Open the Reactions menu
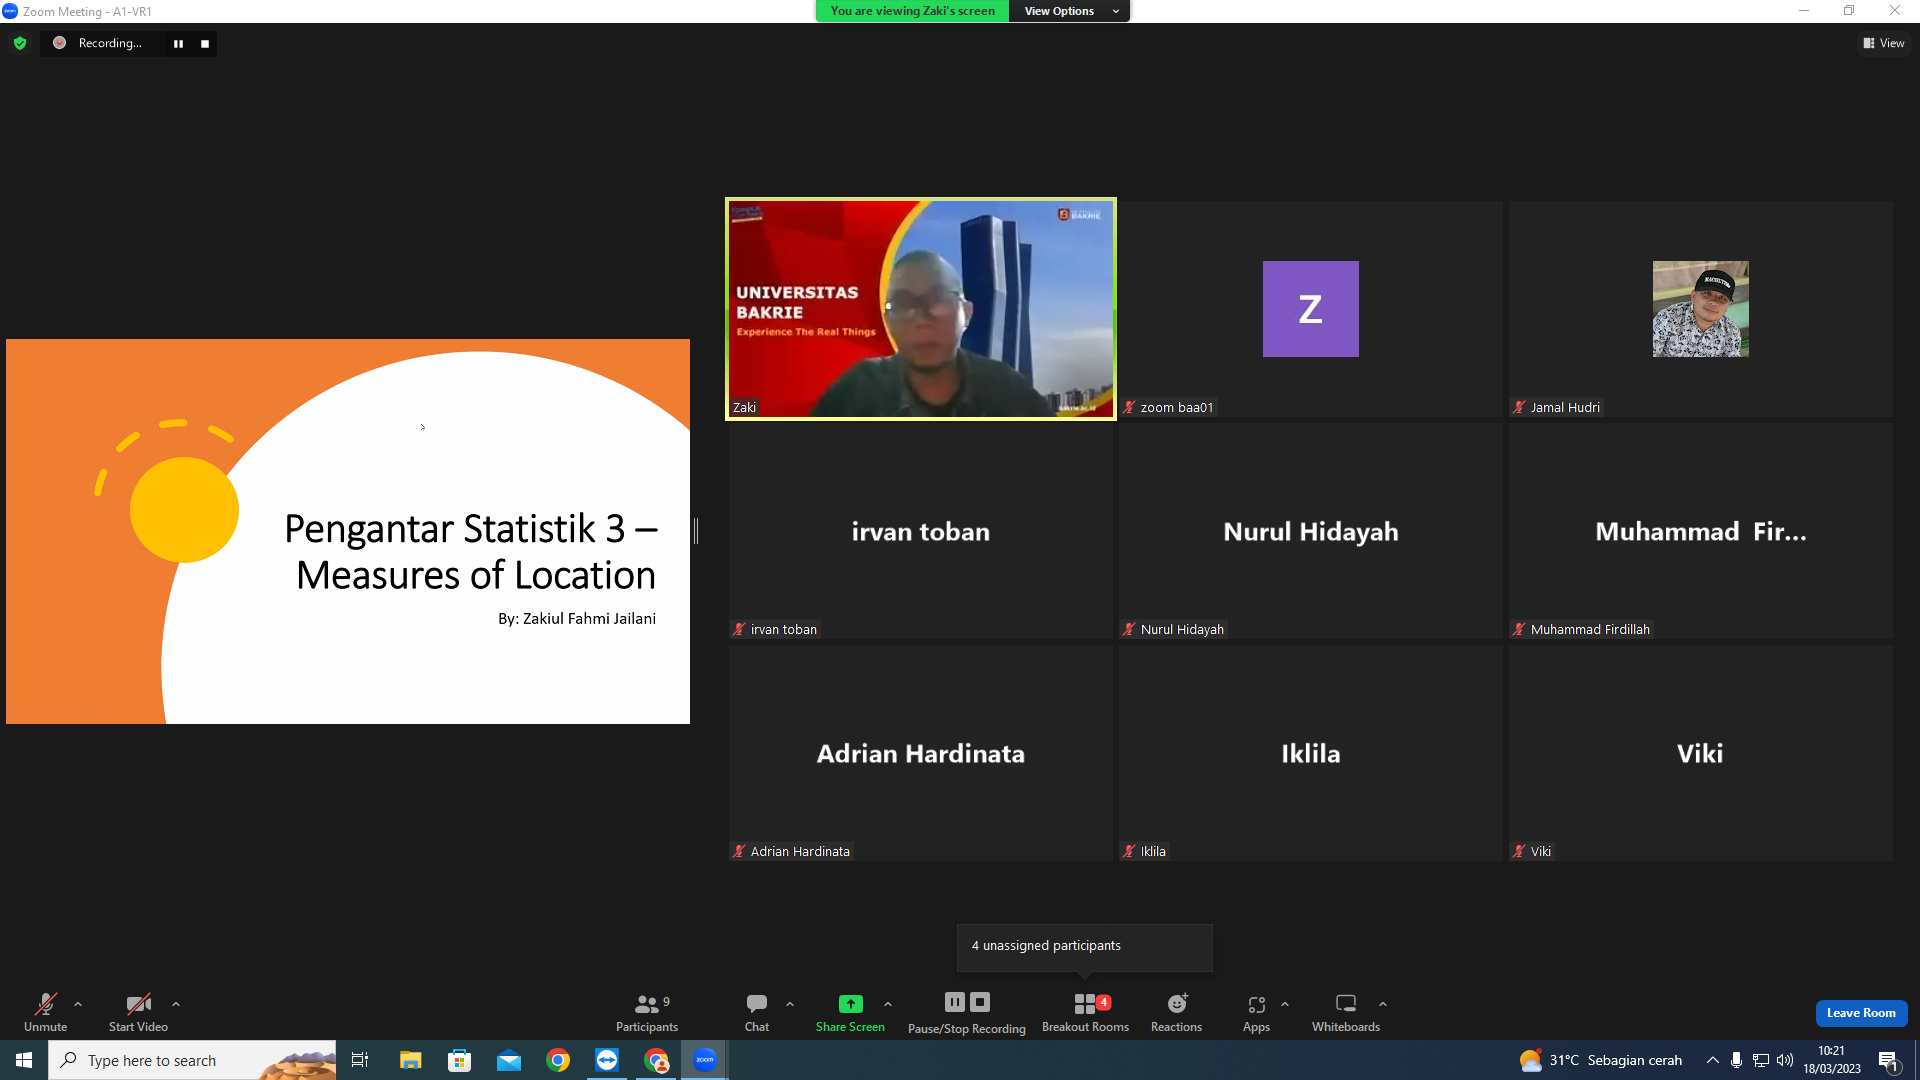 (1176, 1012)
